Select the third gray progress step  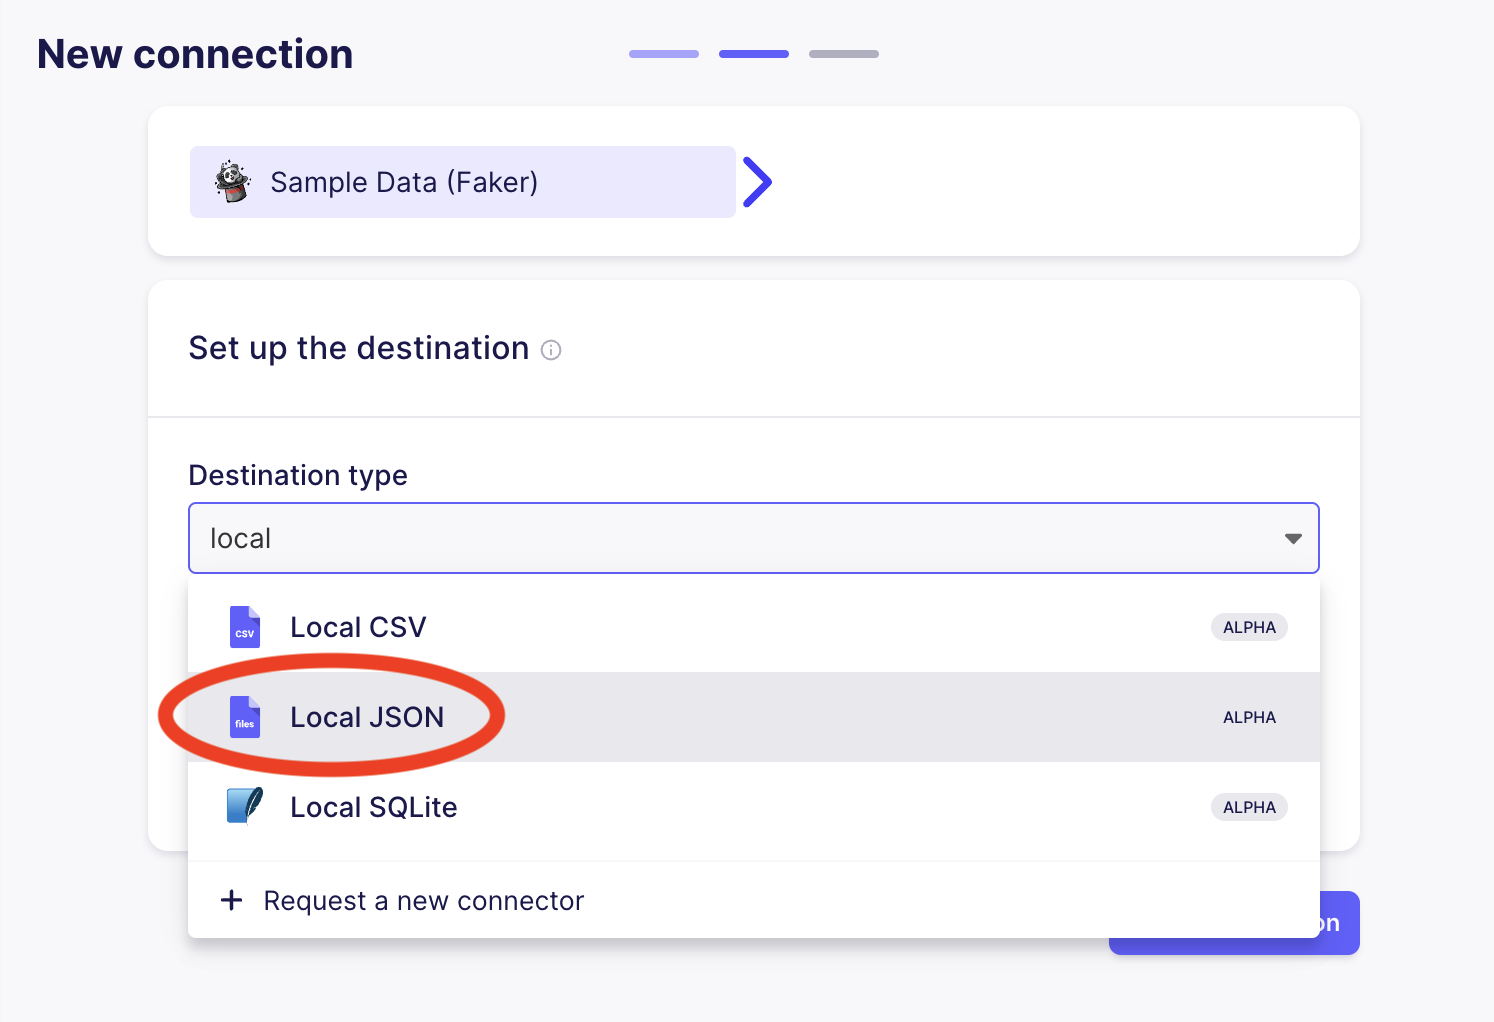[843, 53]
